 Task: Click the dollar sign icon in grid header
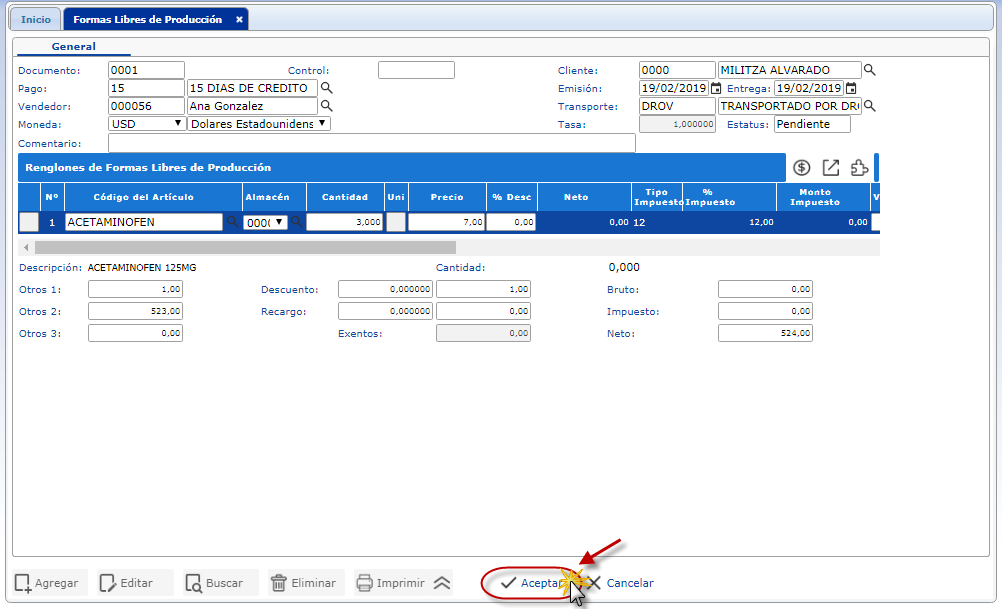click(802, 168)
